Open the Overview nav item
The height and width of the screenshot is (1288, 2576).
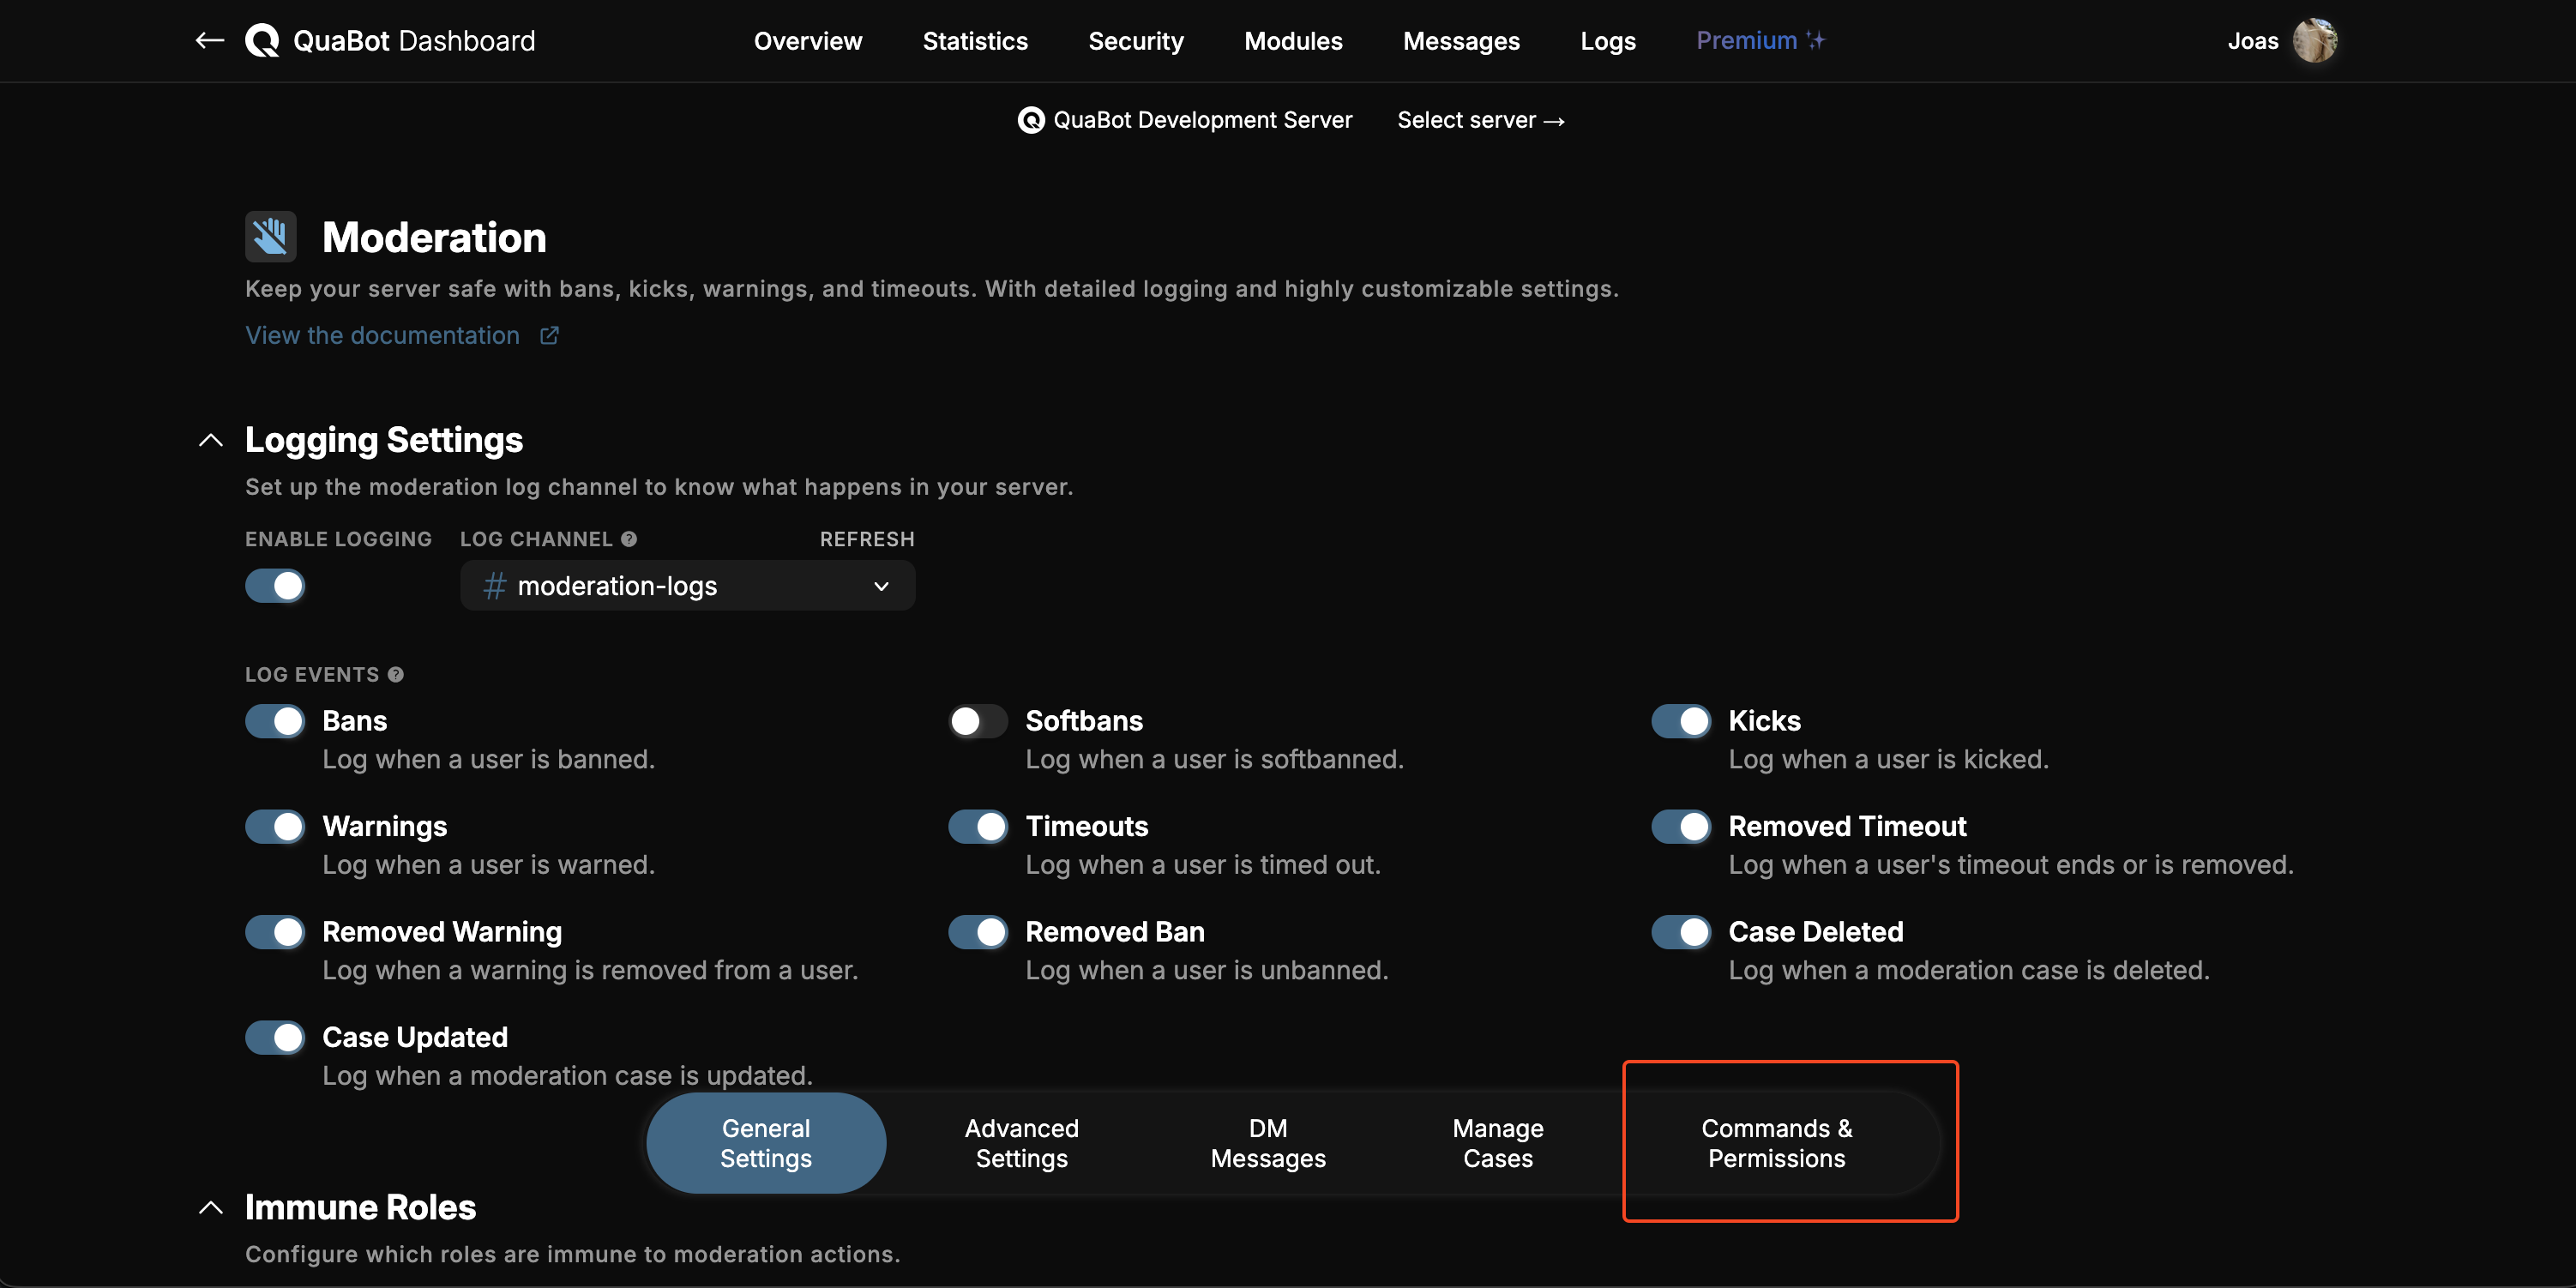(x=808, y=40)
